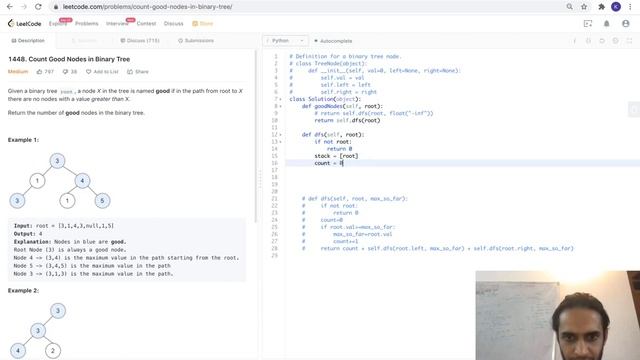Open the Explore menu
Image resolution: width=640 pixels, height=360 pixels.
pos(58,24)
